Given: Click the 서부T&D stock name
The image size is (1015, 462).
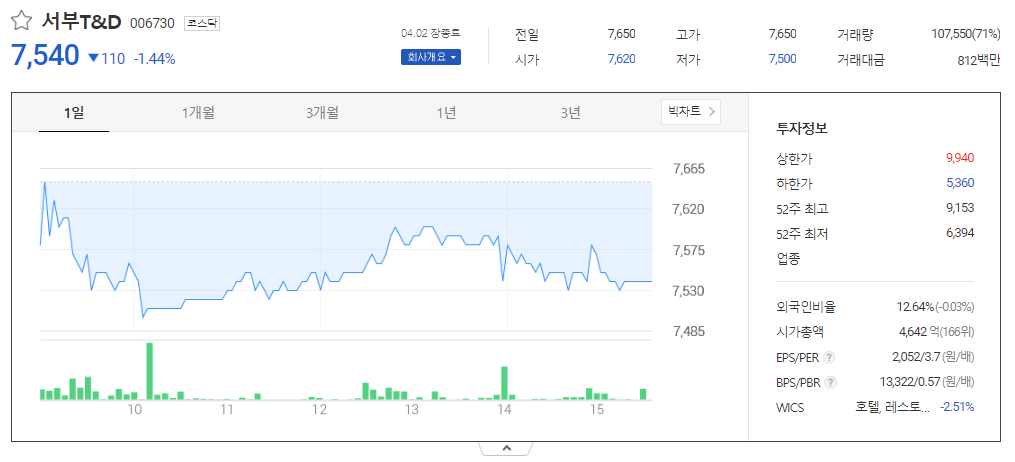Looking at the screenshot, I should pyautogui.click(x=82, y=22).
